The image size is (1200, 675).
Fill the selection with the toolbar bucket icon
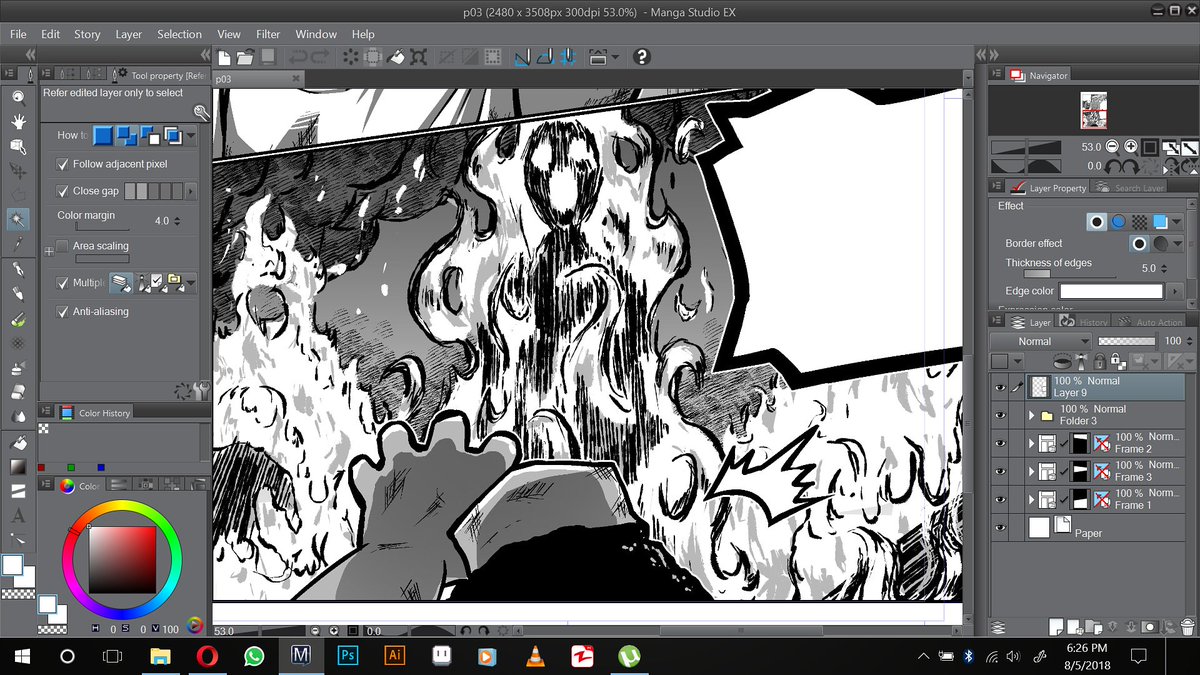[397, 57]
